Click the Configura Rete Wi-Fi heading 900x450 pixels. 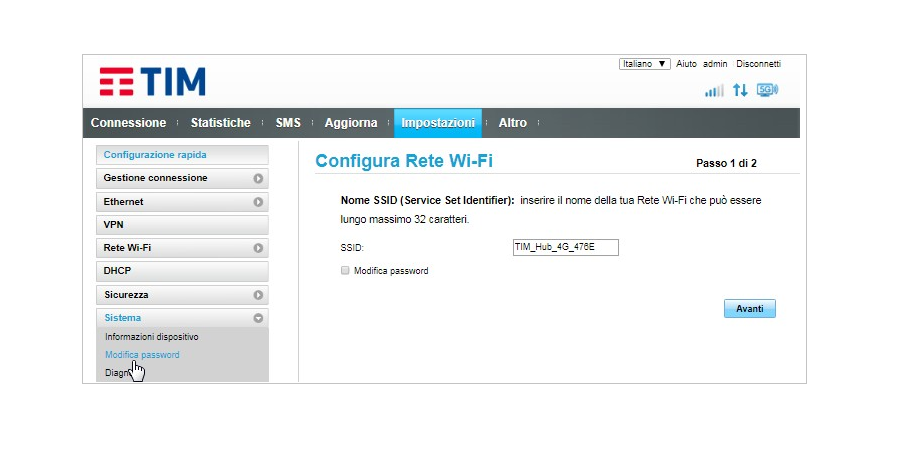pos(404,161)
